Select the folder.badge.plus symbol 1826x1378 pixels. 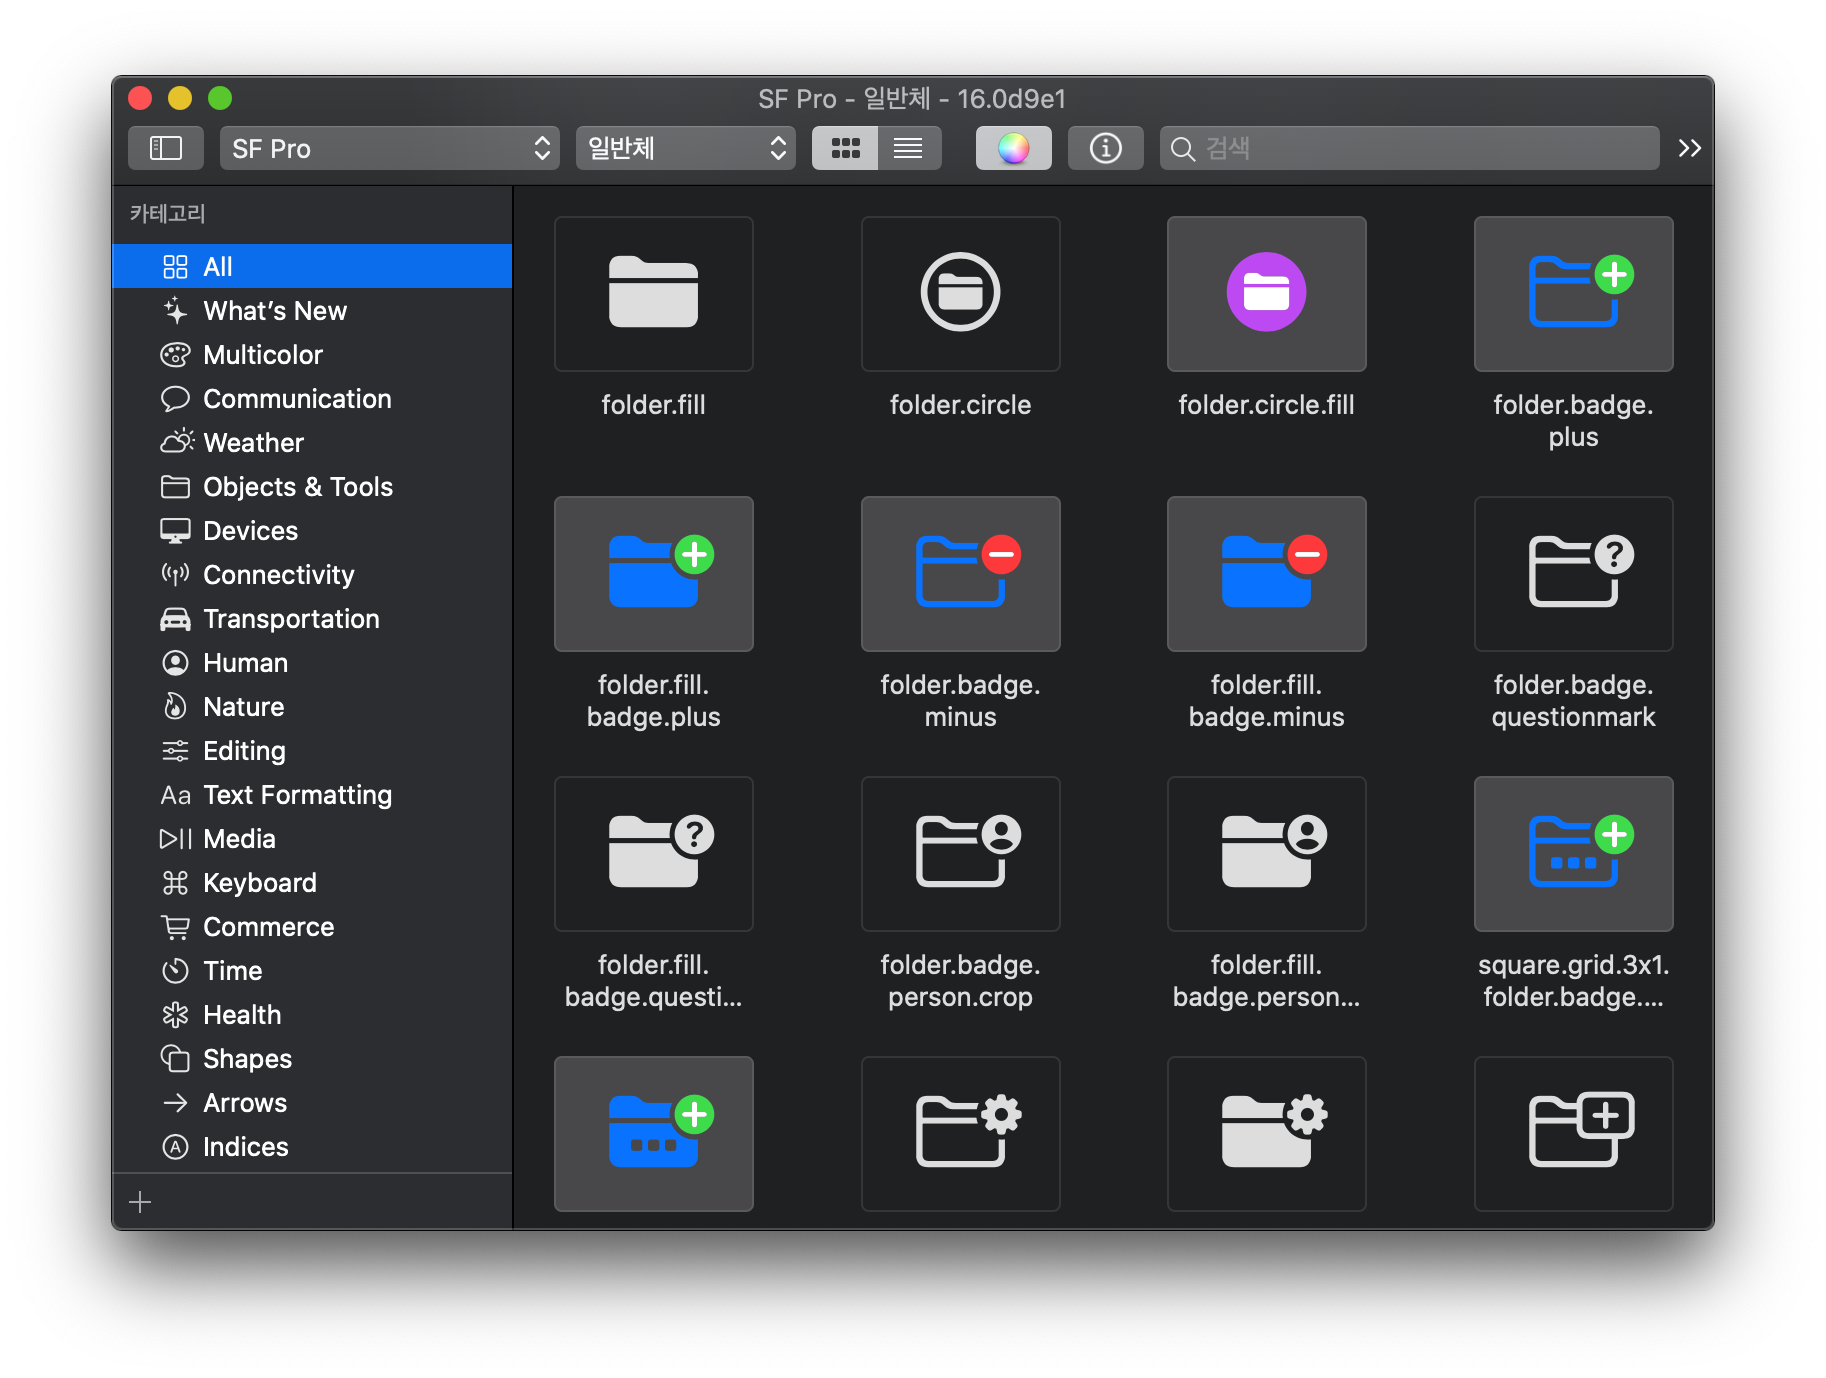tap(1573, 293)
